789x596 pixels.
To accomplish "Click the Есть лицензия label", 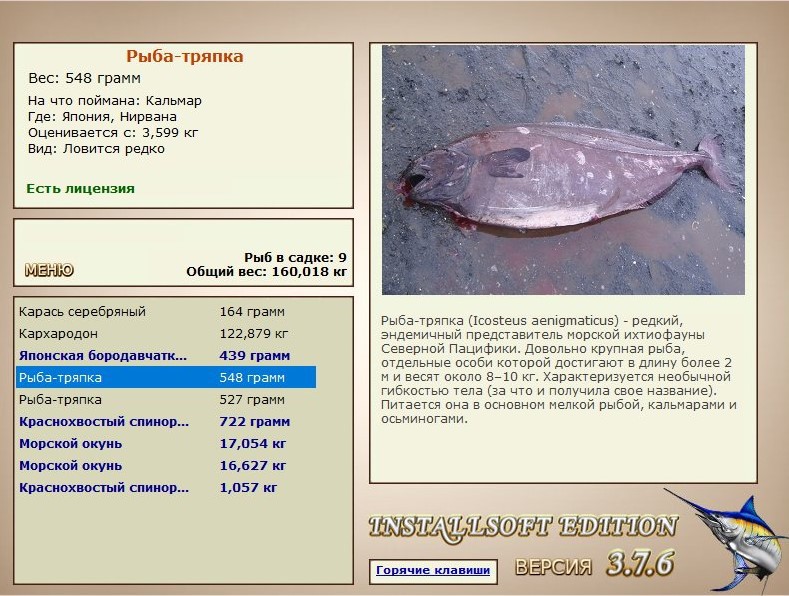I will 81,189.
